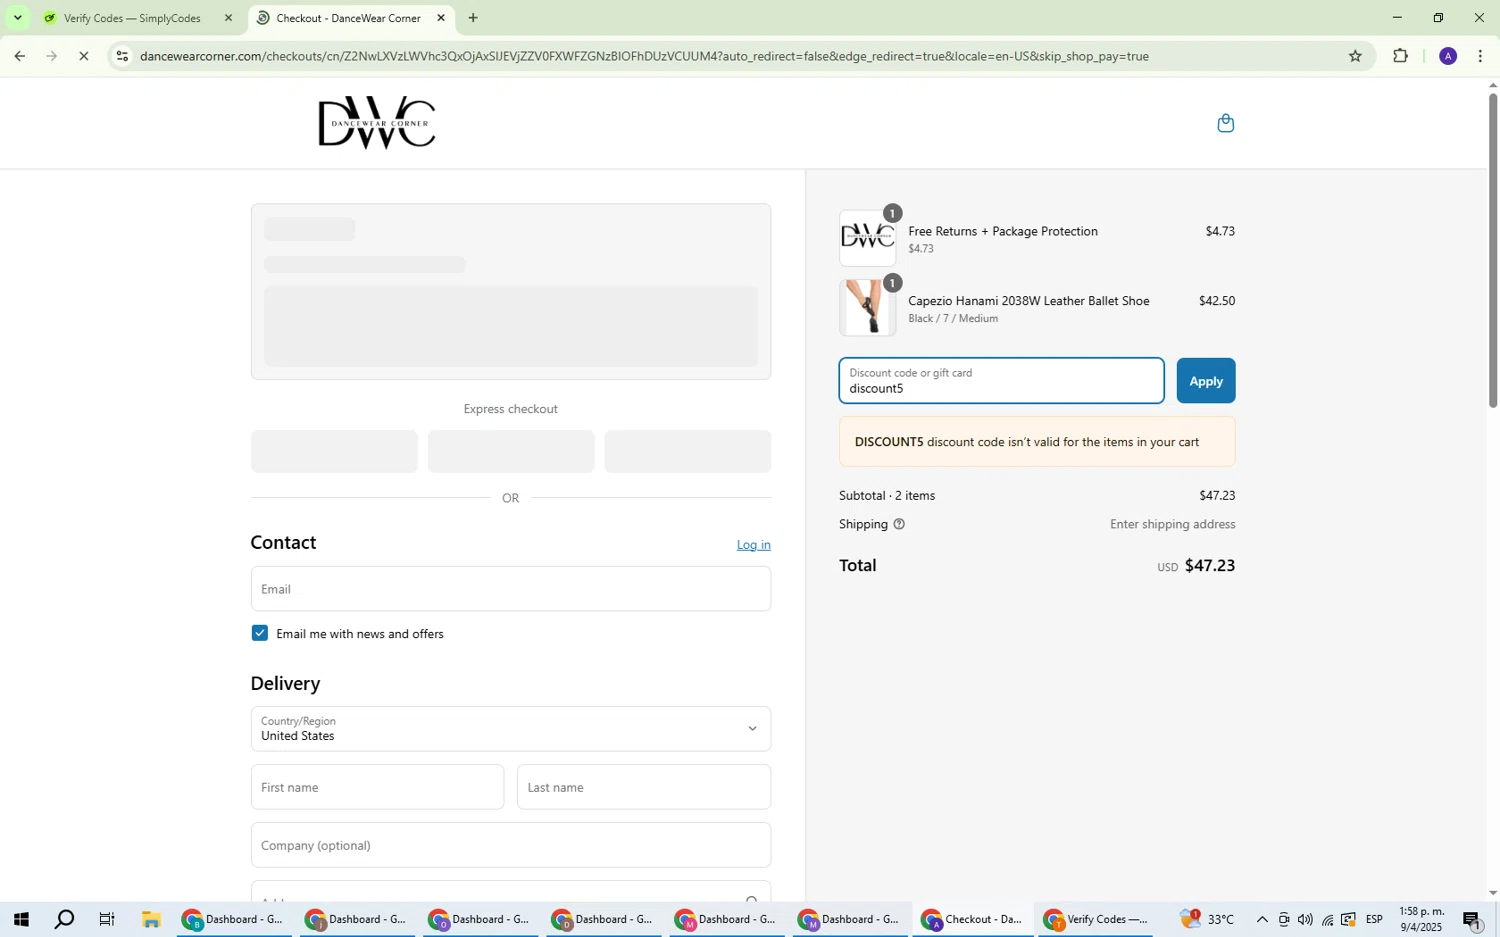
Task: Go back to the previous page
Action: (x=19, y=56)
